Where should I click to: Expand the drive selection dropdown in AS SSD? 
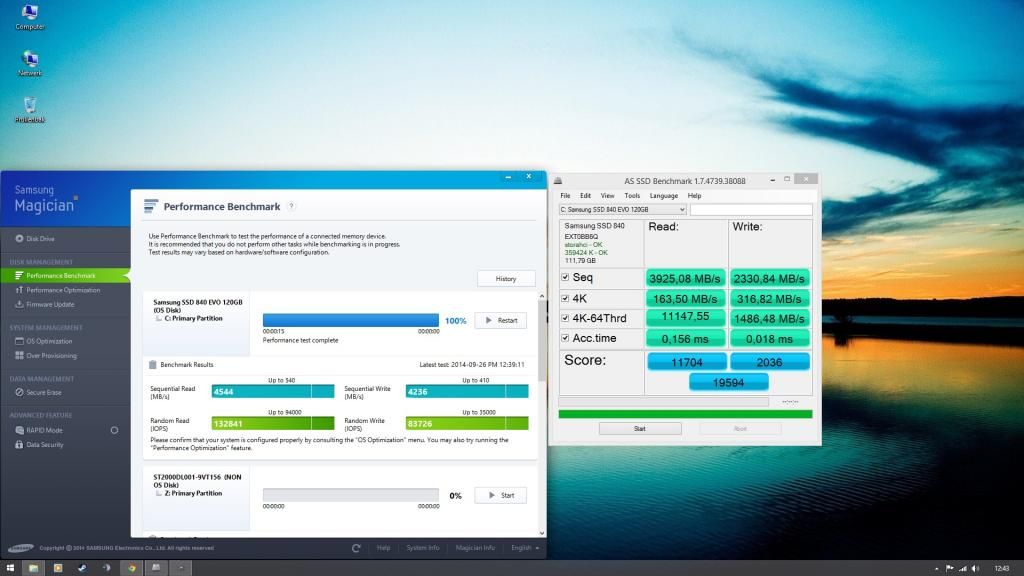pyautogui.click(x=682, y=210)
